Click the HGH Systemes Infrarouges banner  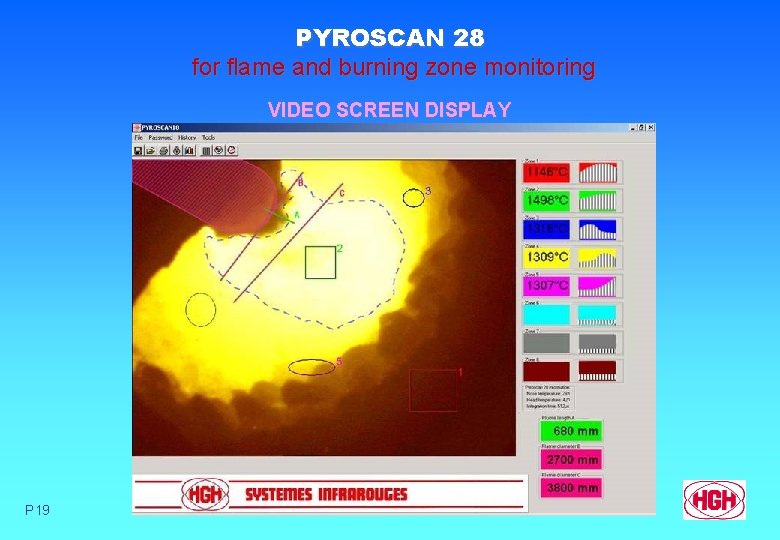tap(330, 494)
